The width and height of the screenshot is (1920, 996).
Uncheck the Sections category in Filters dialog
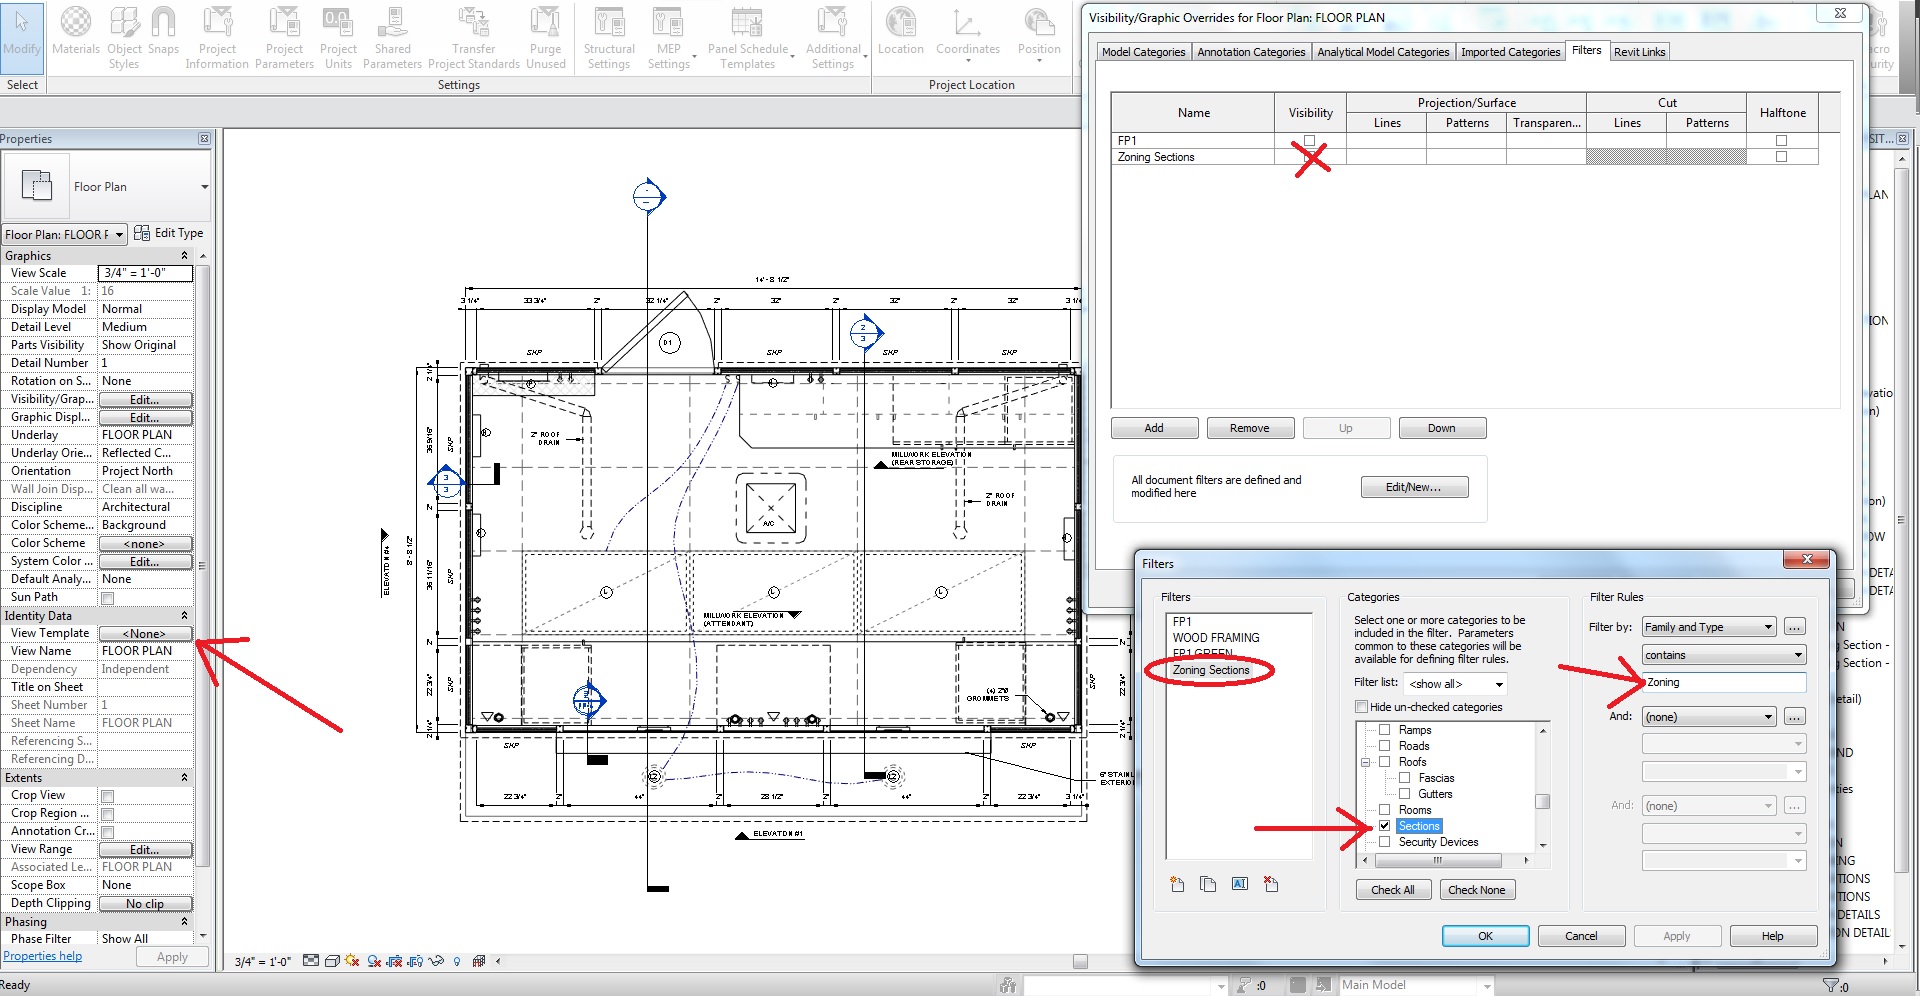(x=1385, y=825)
